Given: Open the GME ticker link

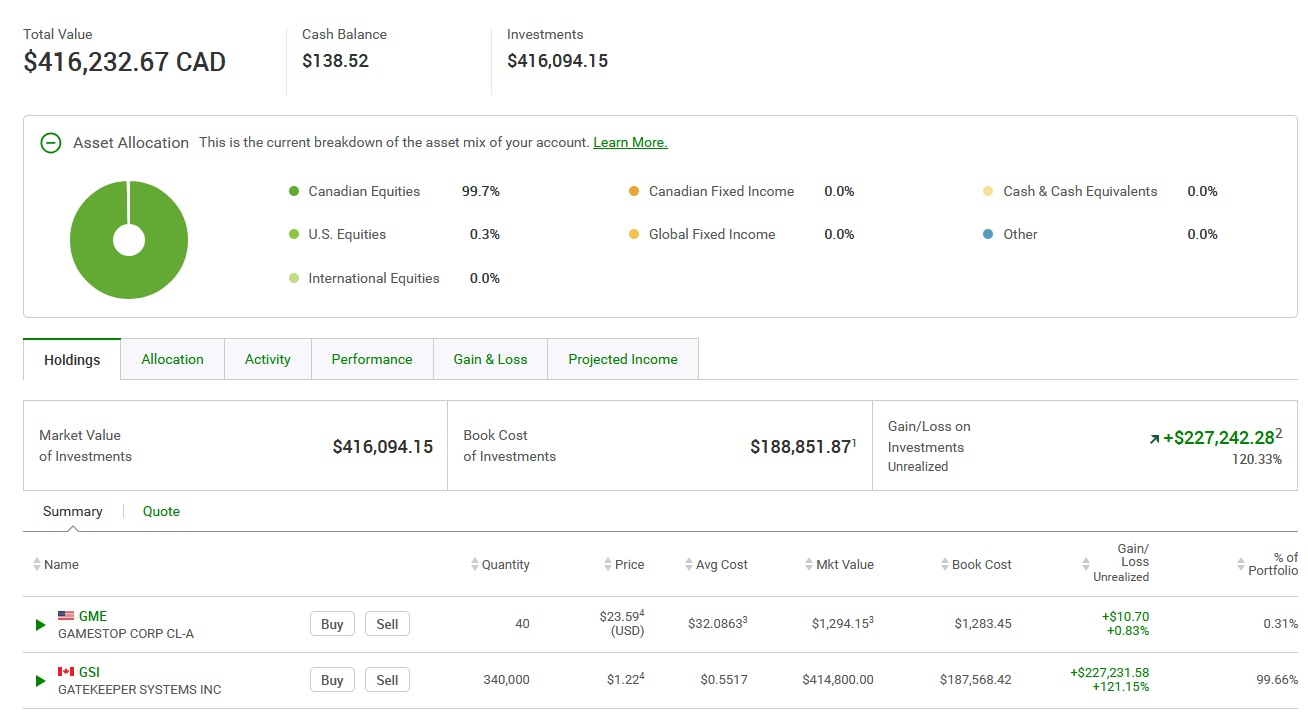Looking at the screenshot, I should pos(93,617).
